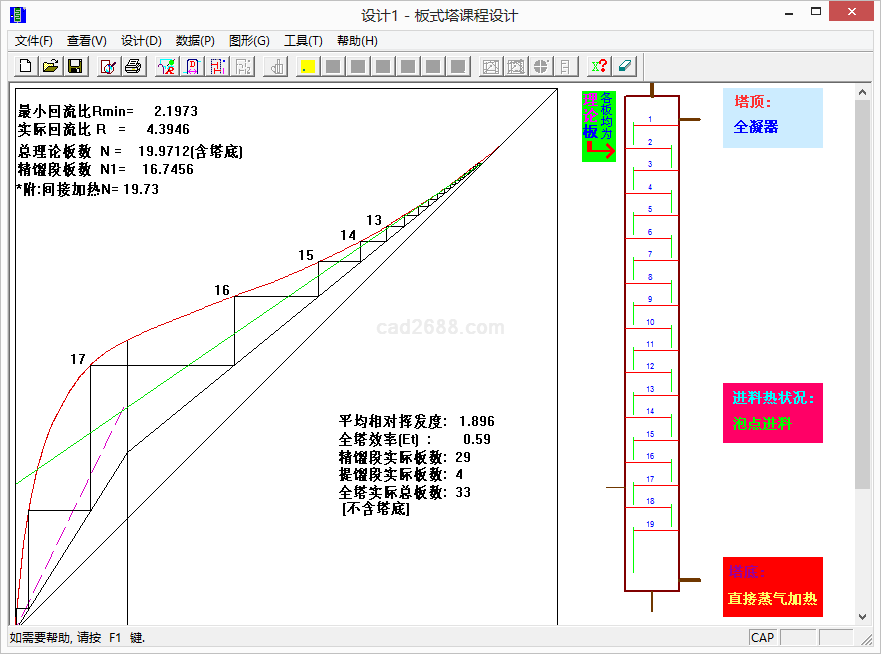The width and height of the screenshot is (881, 654).
Task: Open the 工具(T) menu
Action: pos(303,41)
